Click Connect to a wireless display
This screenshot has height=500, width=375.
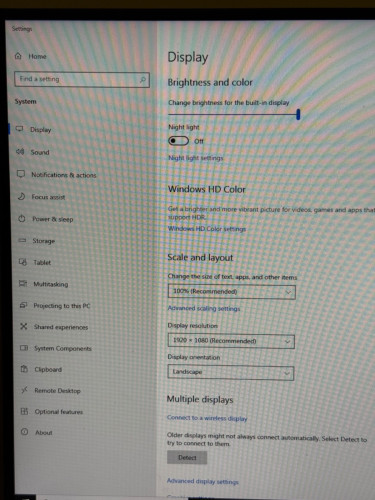207,418
